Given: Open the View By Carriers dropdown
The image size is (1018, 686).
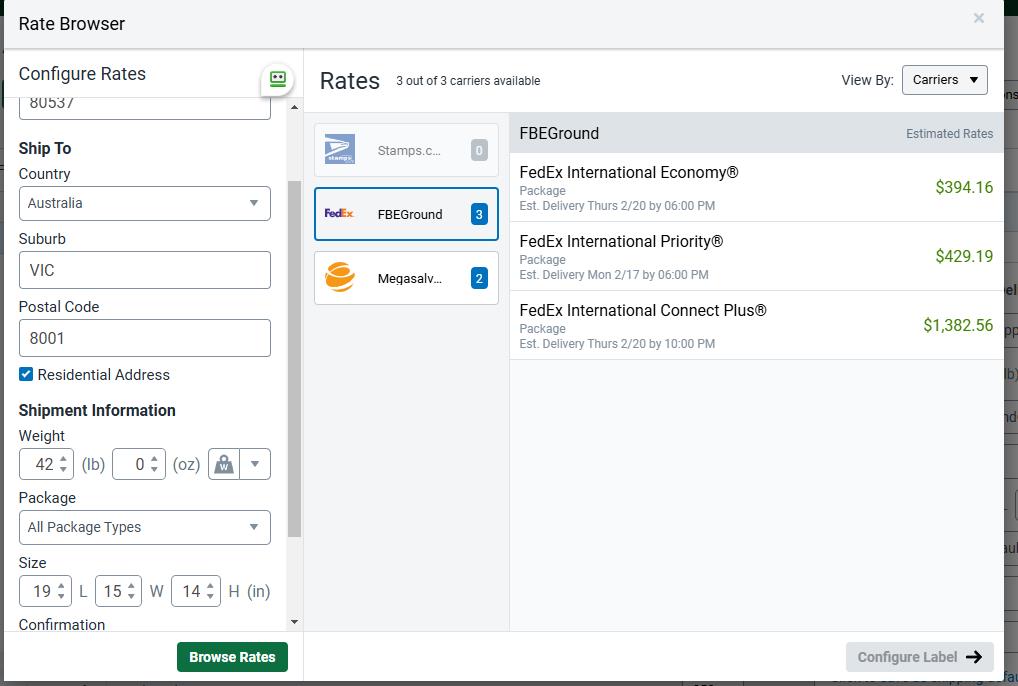Looking at the screenshot, I should (945, 80).
